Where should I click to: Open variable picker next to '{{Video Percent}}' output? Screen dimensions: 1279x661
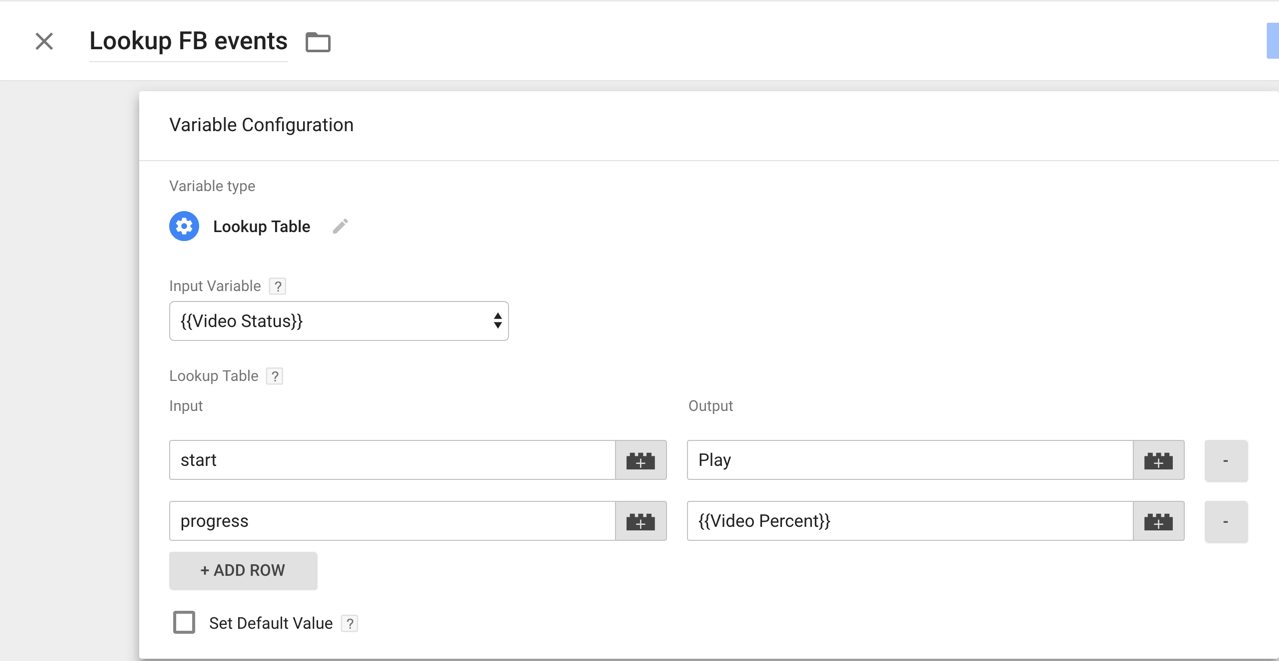click(1158, 522)
